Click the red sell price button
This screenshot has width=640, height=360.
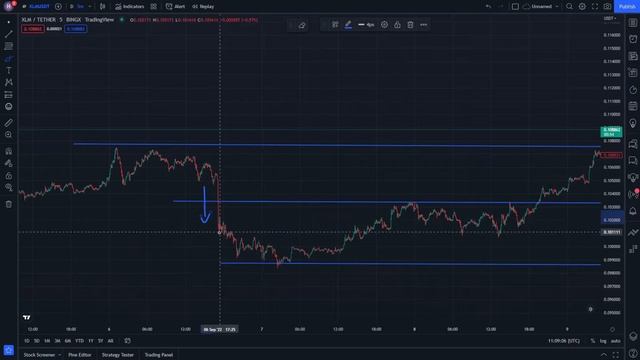click(33, 29)
